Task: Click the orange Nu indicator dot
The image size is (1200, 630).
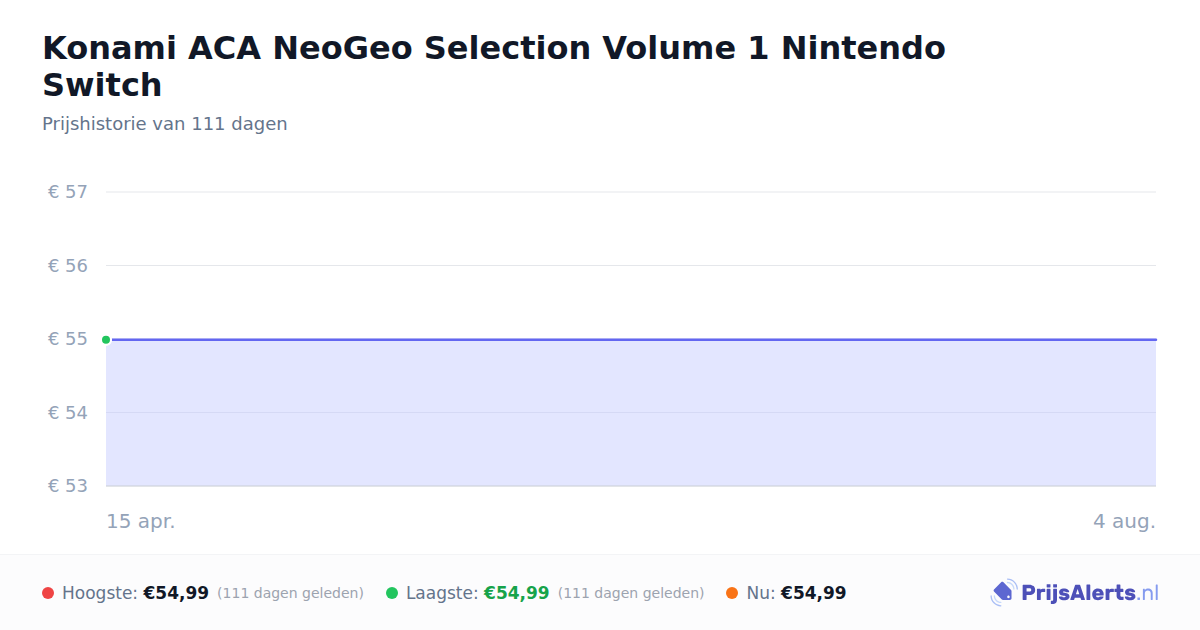Action: [x=732, y=593]
